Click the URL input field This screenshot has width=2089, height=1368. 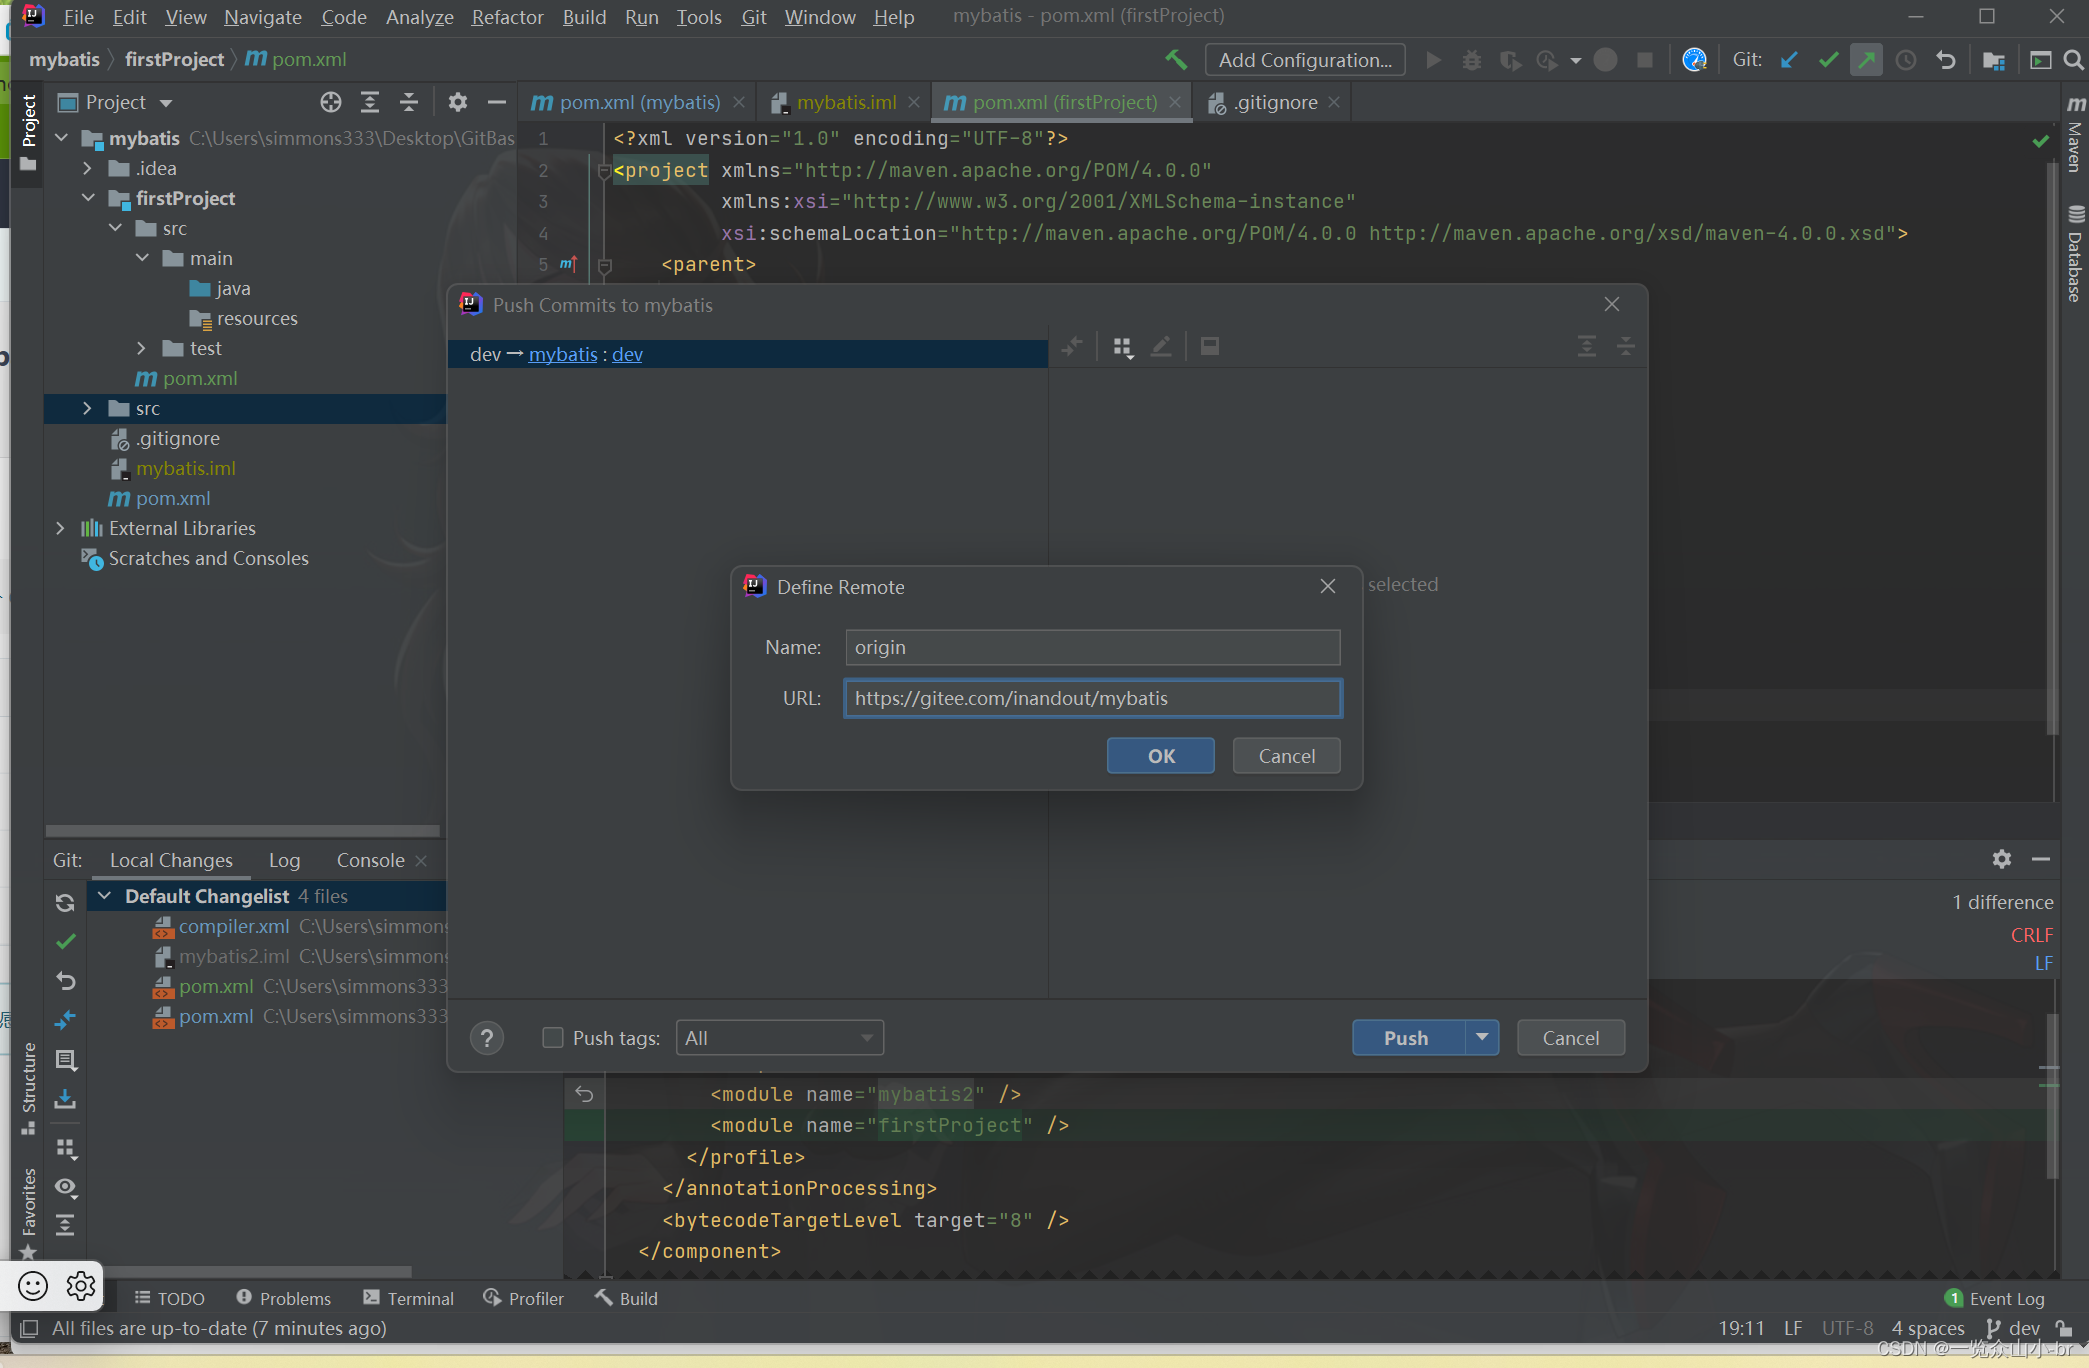[x=1092, y=698]
